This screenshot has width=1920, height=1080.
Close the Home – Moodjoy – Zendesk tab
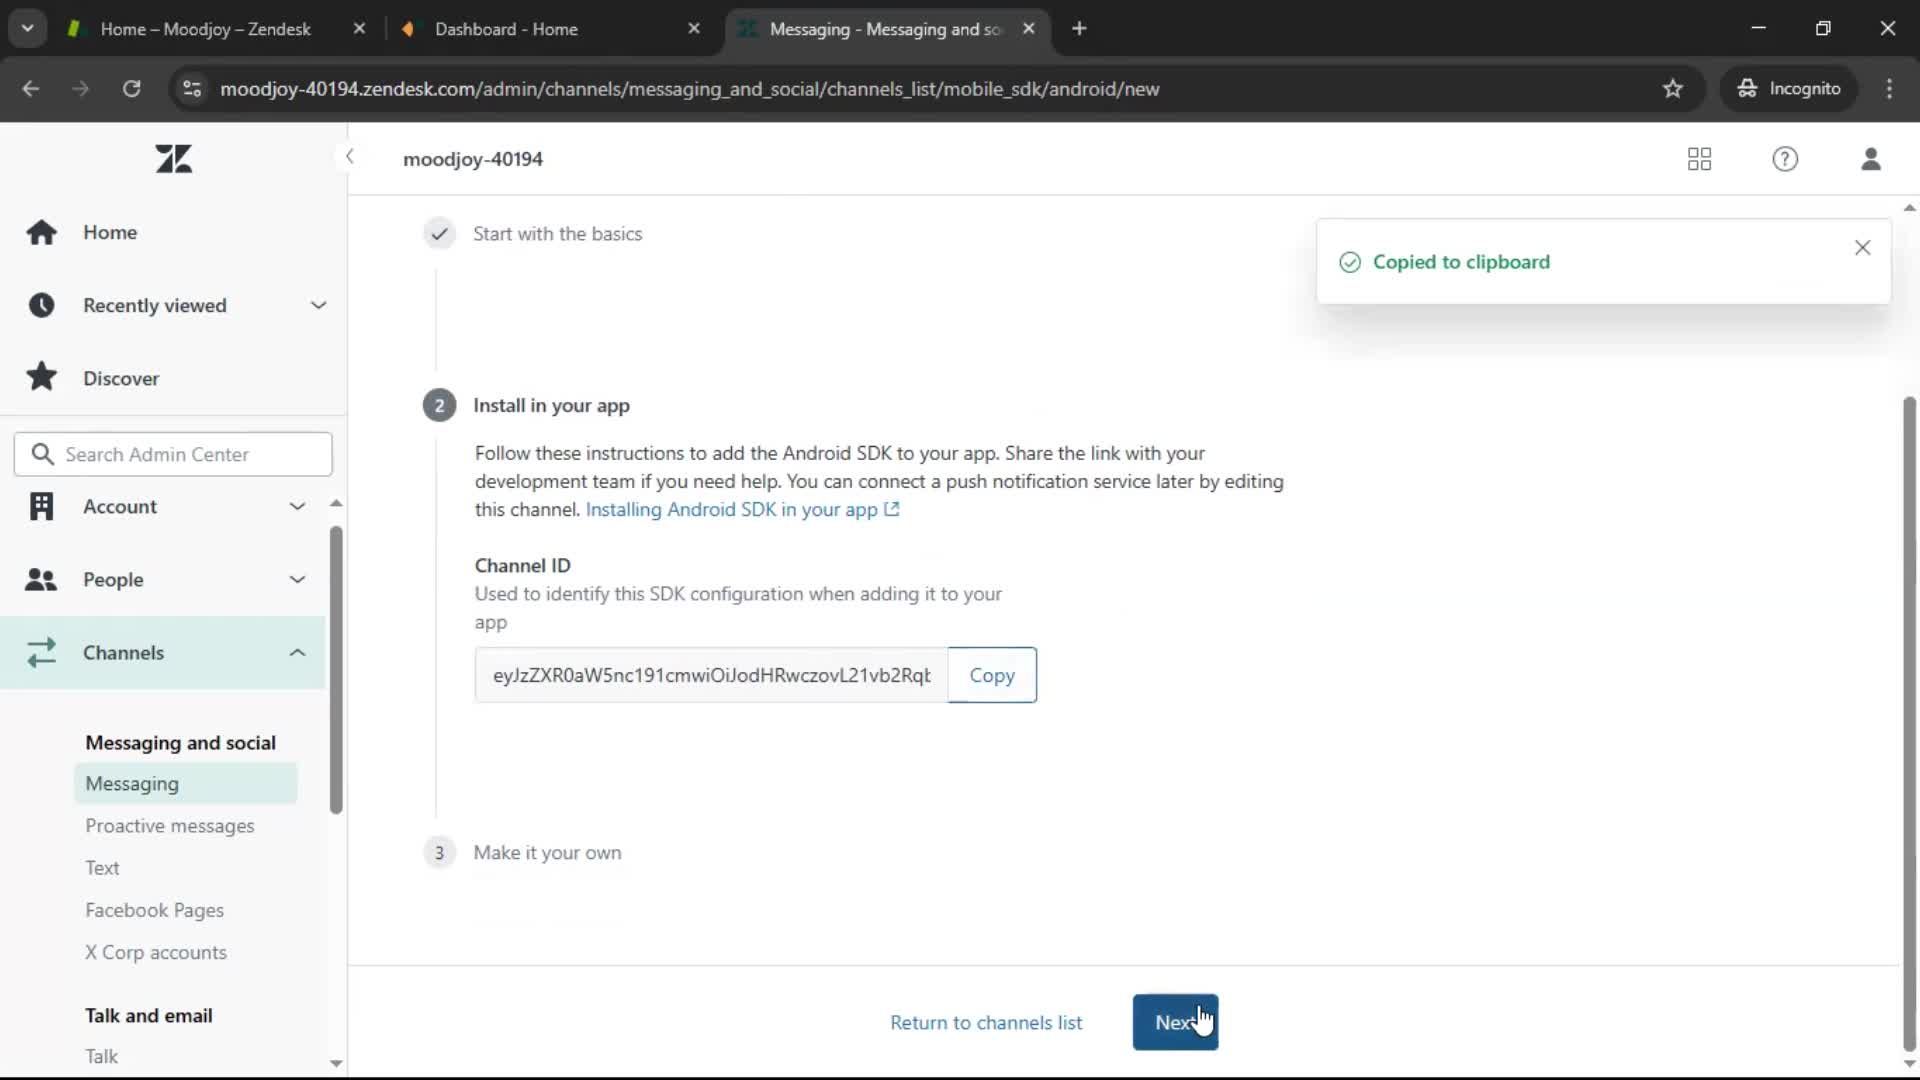coord(359,29)
